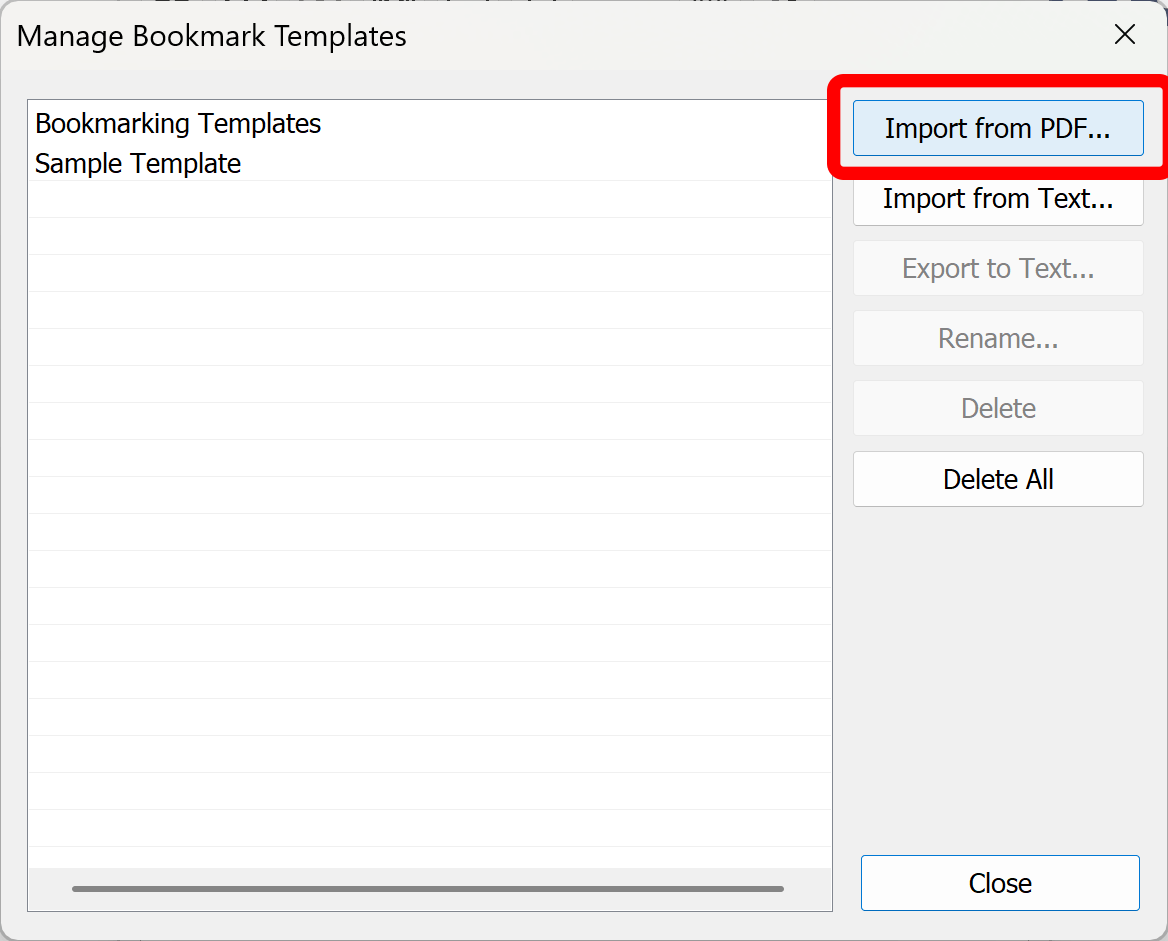Image resolution: width=1168 pixels, height=941 pixels.
Task: Select the Bookmarking Templates entry
Action: (178, 123)
